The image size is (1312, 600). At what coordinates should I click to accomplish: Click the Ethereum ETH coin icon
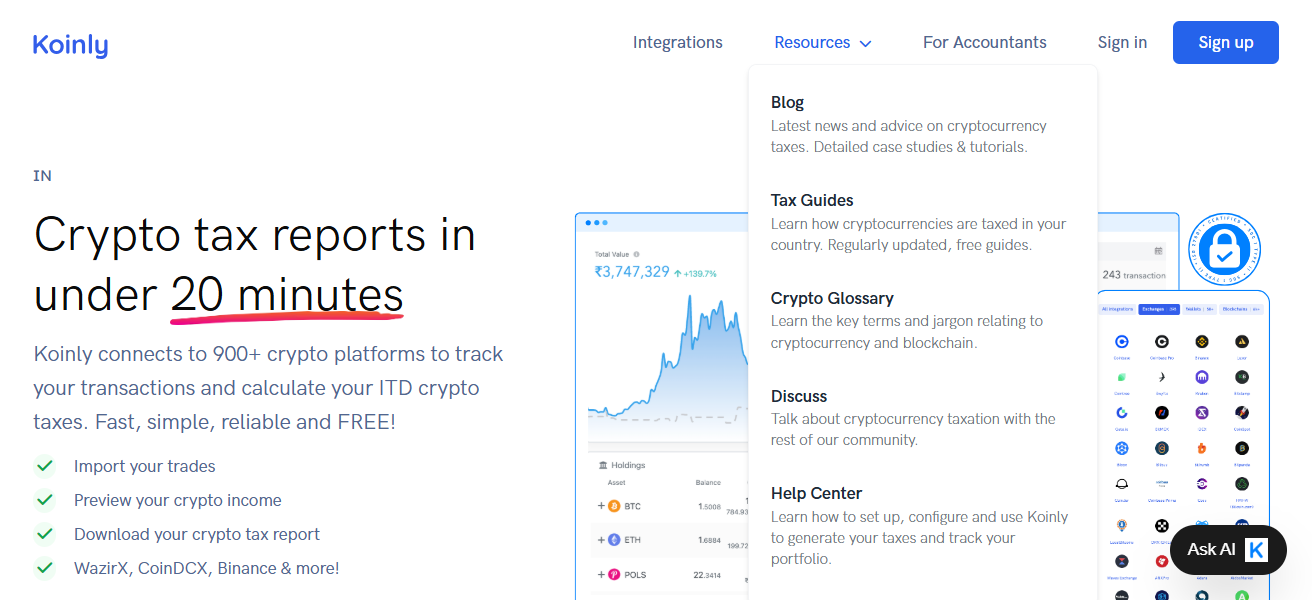[x=614, y=540]
